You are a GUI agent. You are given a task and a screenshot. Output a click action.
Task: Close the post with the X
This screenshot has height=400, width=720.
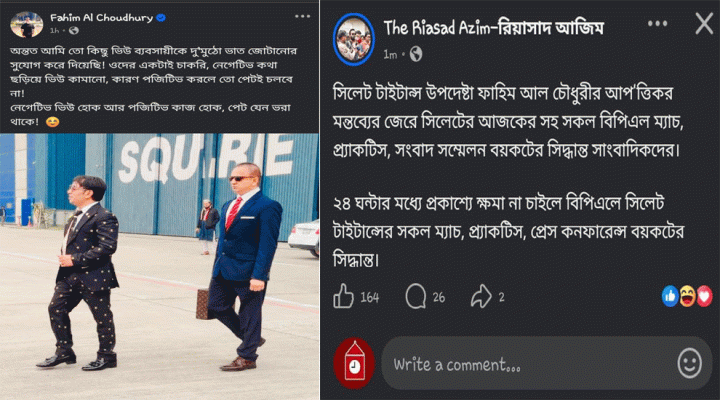(704, 23)
